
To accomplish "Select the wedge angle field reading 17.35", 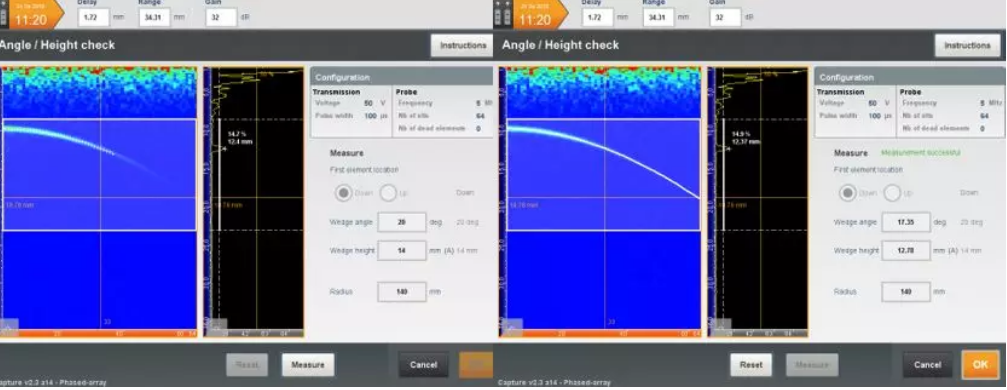I will click(x=906, y=222).
